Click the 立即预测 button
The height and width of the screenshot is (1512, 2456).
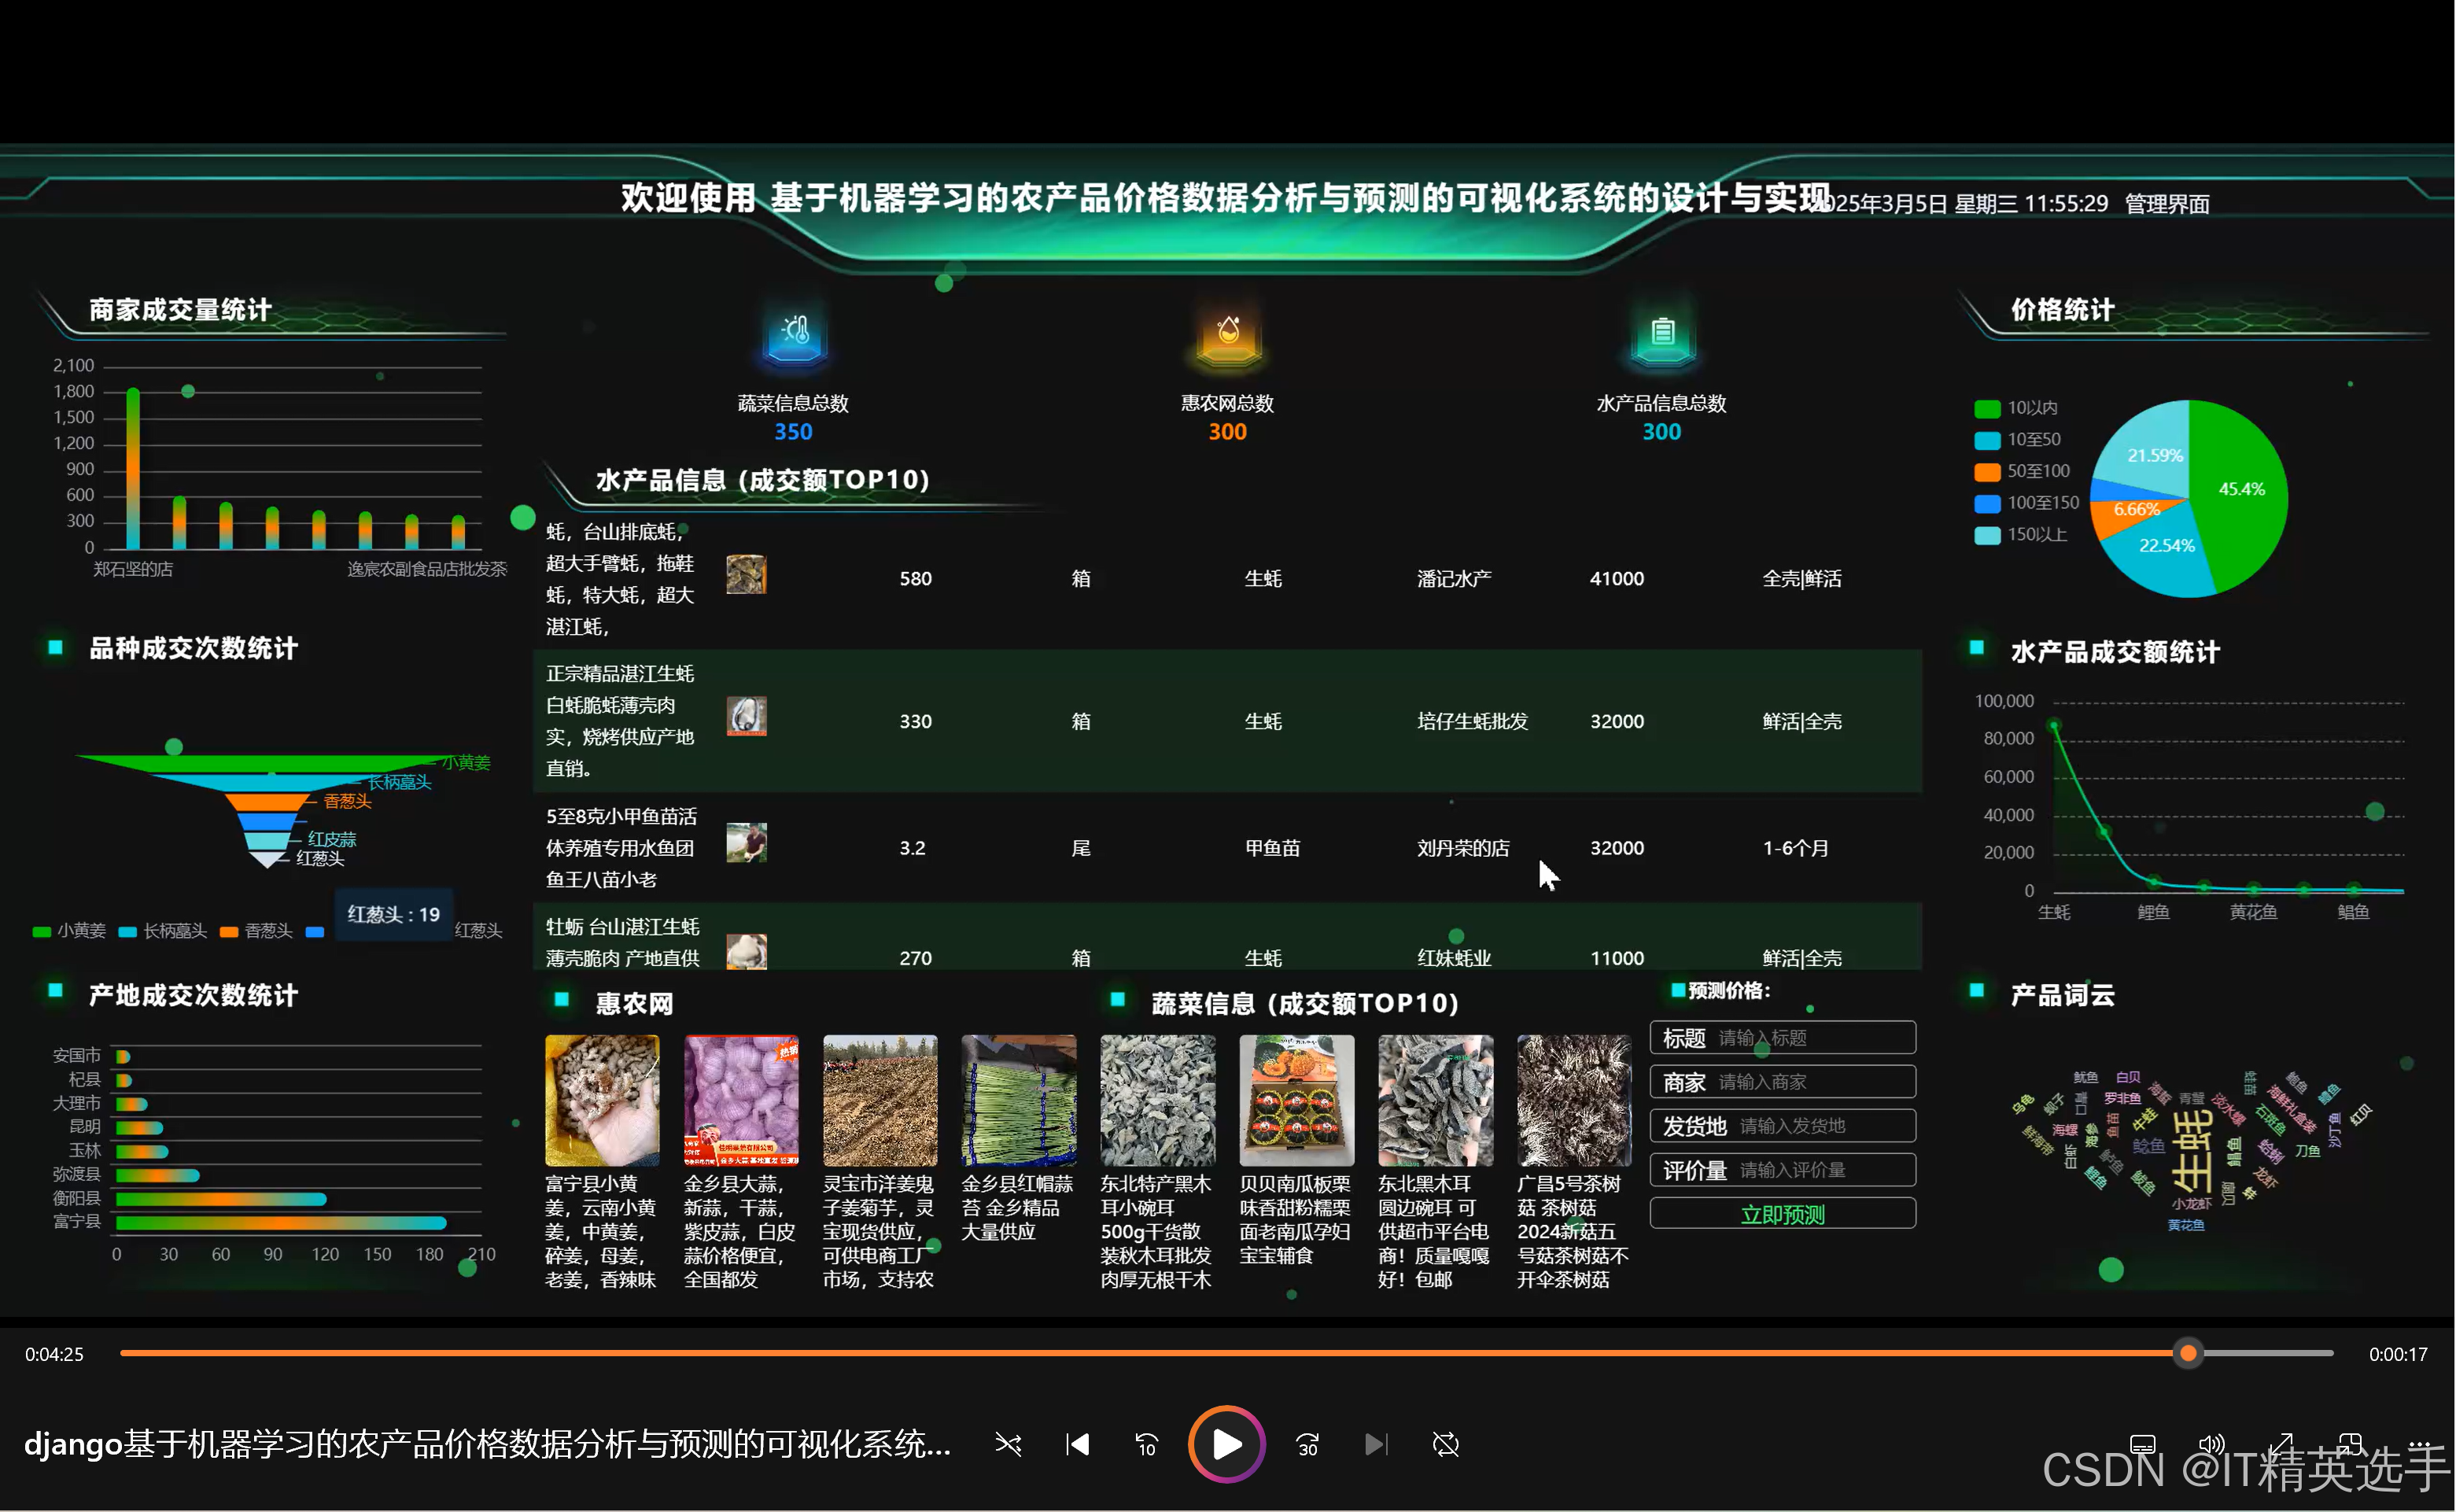pos(1783,1214)
